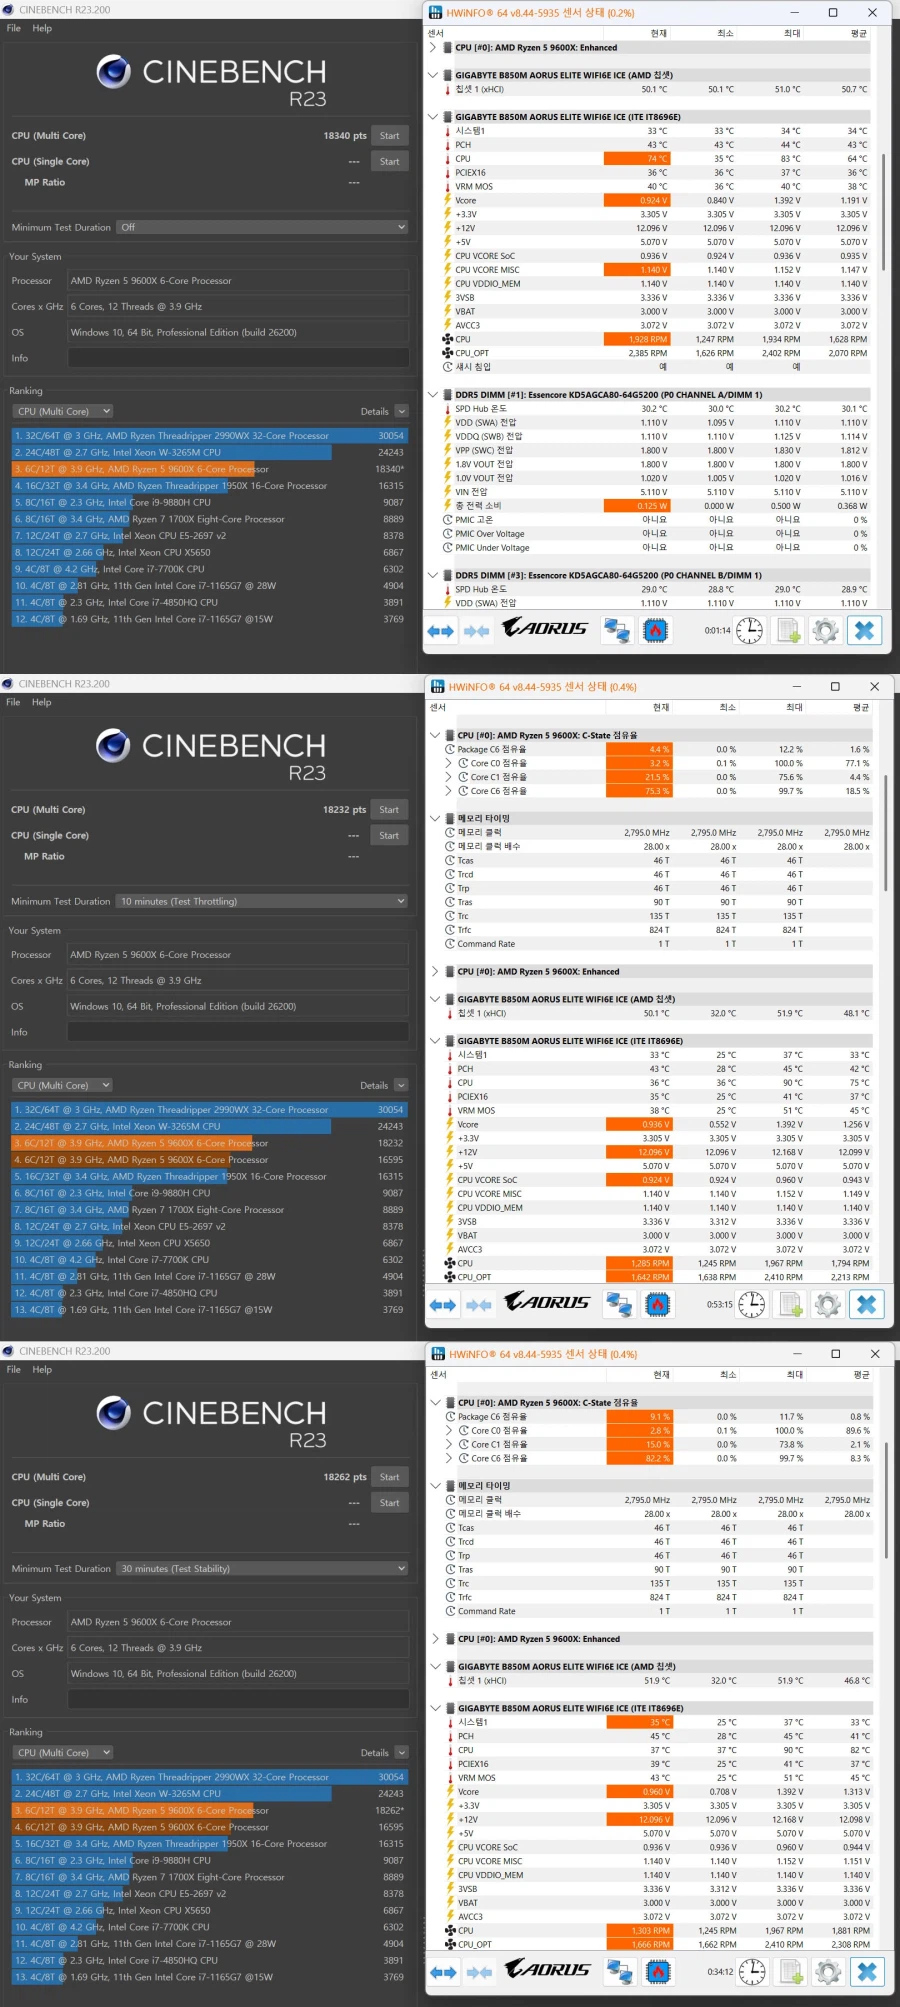Open settings gear in HWiNFO timed 0:53:15

coord(827,1304)
